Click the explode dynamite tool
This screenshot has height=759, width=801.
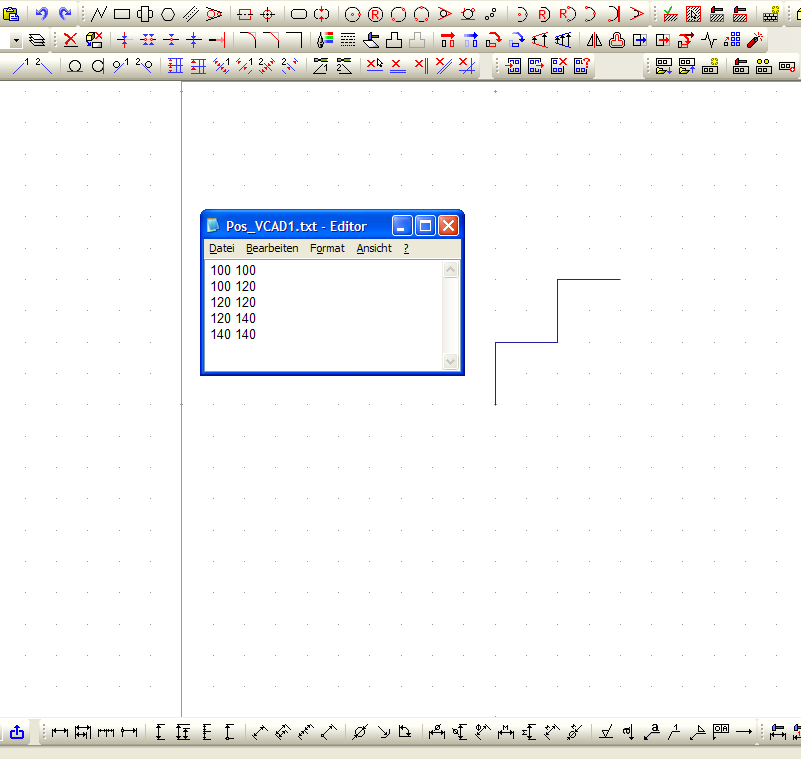coord(755,40)
